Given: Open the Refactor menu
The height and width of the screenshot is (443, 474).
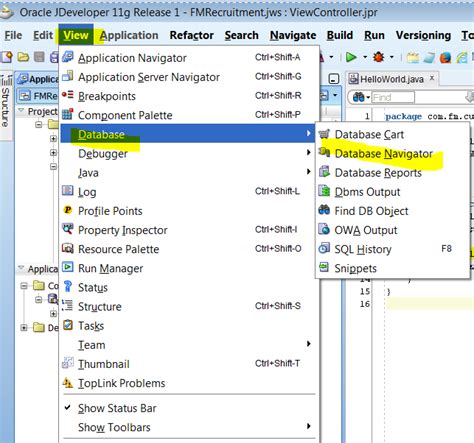Looking at the screenshot, I should (x=192, y=35).
